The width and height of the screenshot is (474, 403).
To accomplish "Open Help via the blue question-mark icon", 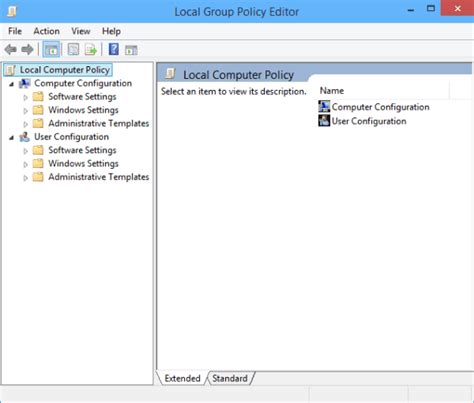I will [x=114, y=50].
